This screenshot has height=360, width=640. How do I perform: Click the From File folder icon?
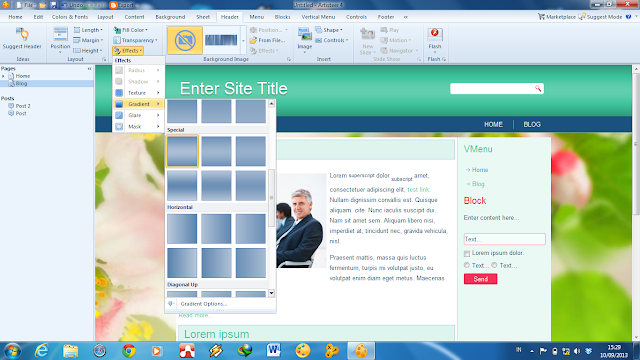[x=253, y=40]
